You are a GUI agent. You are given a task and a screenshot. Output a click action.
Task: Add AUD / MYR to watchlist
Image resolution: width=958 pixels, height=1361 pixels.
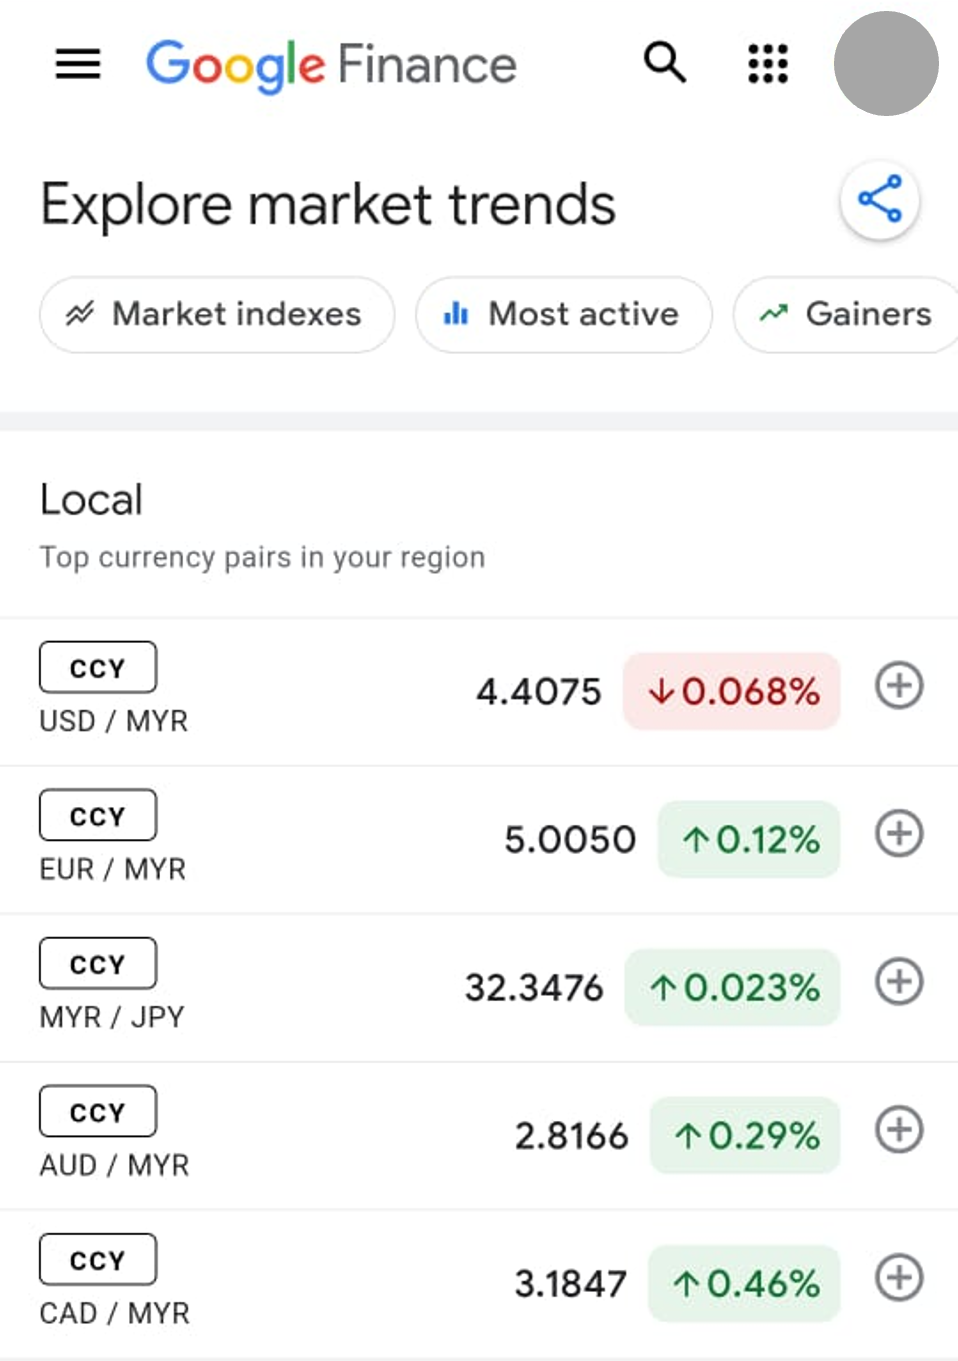click(x=899, y=1130)
